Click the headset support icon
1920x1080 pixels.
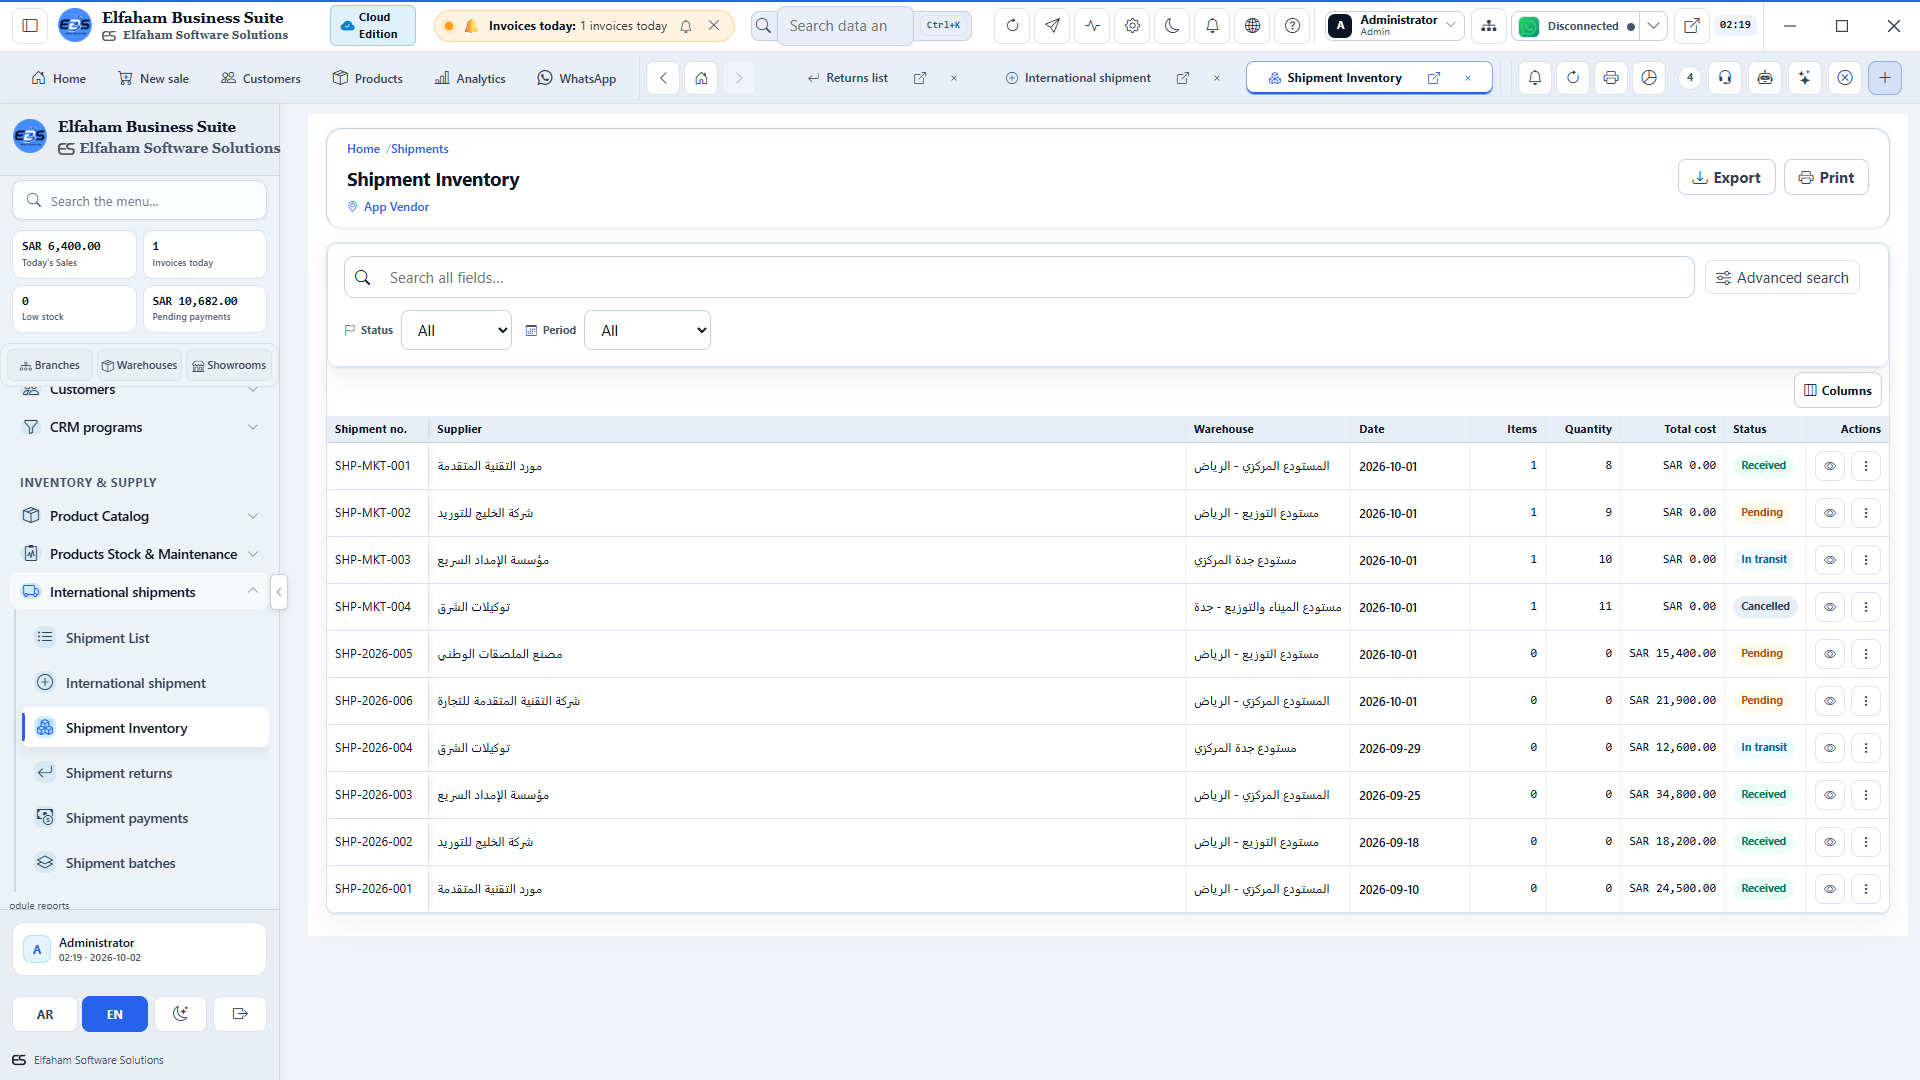(x=1725, y=78)
